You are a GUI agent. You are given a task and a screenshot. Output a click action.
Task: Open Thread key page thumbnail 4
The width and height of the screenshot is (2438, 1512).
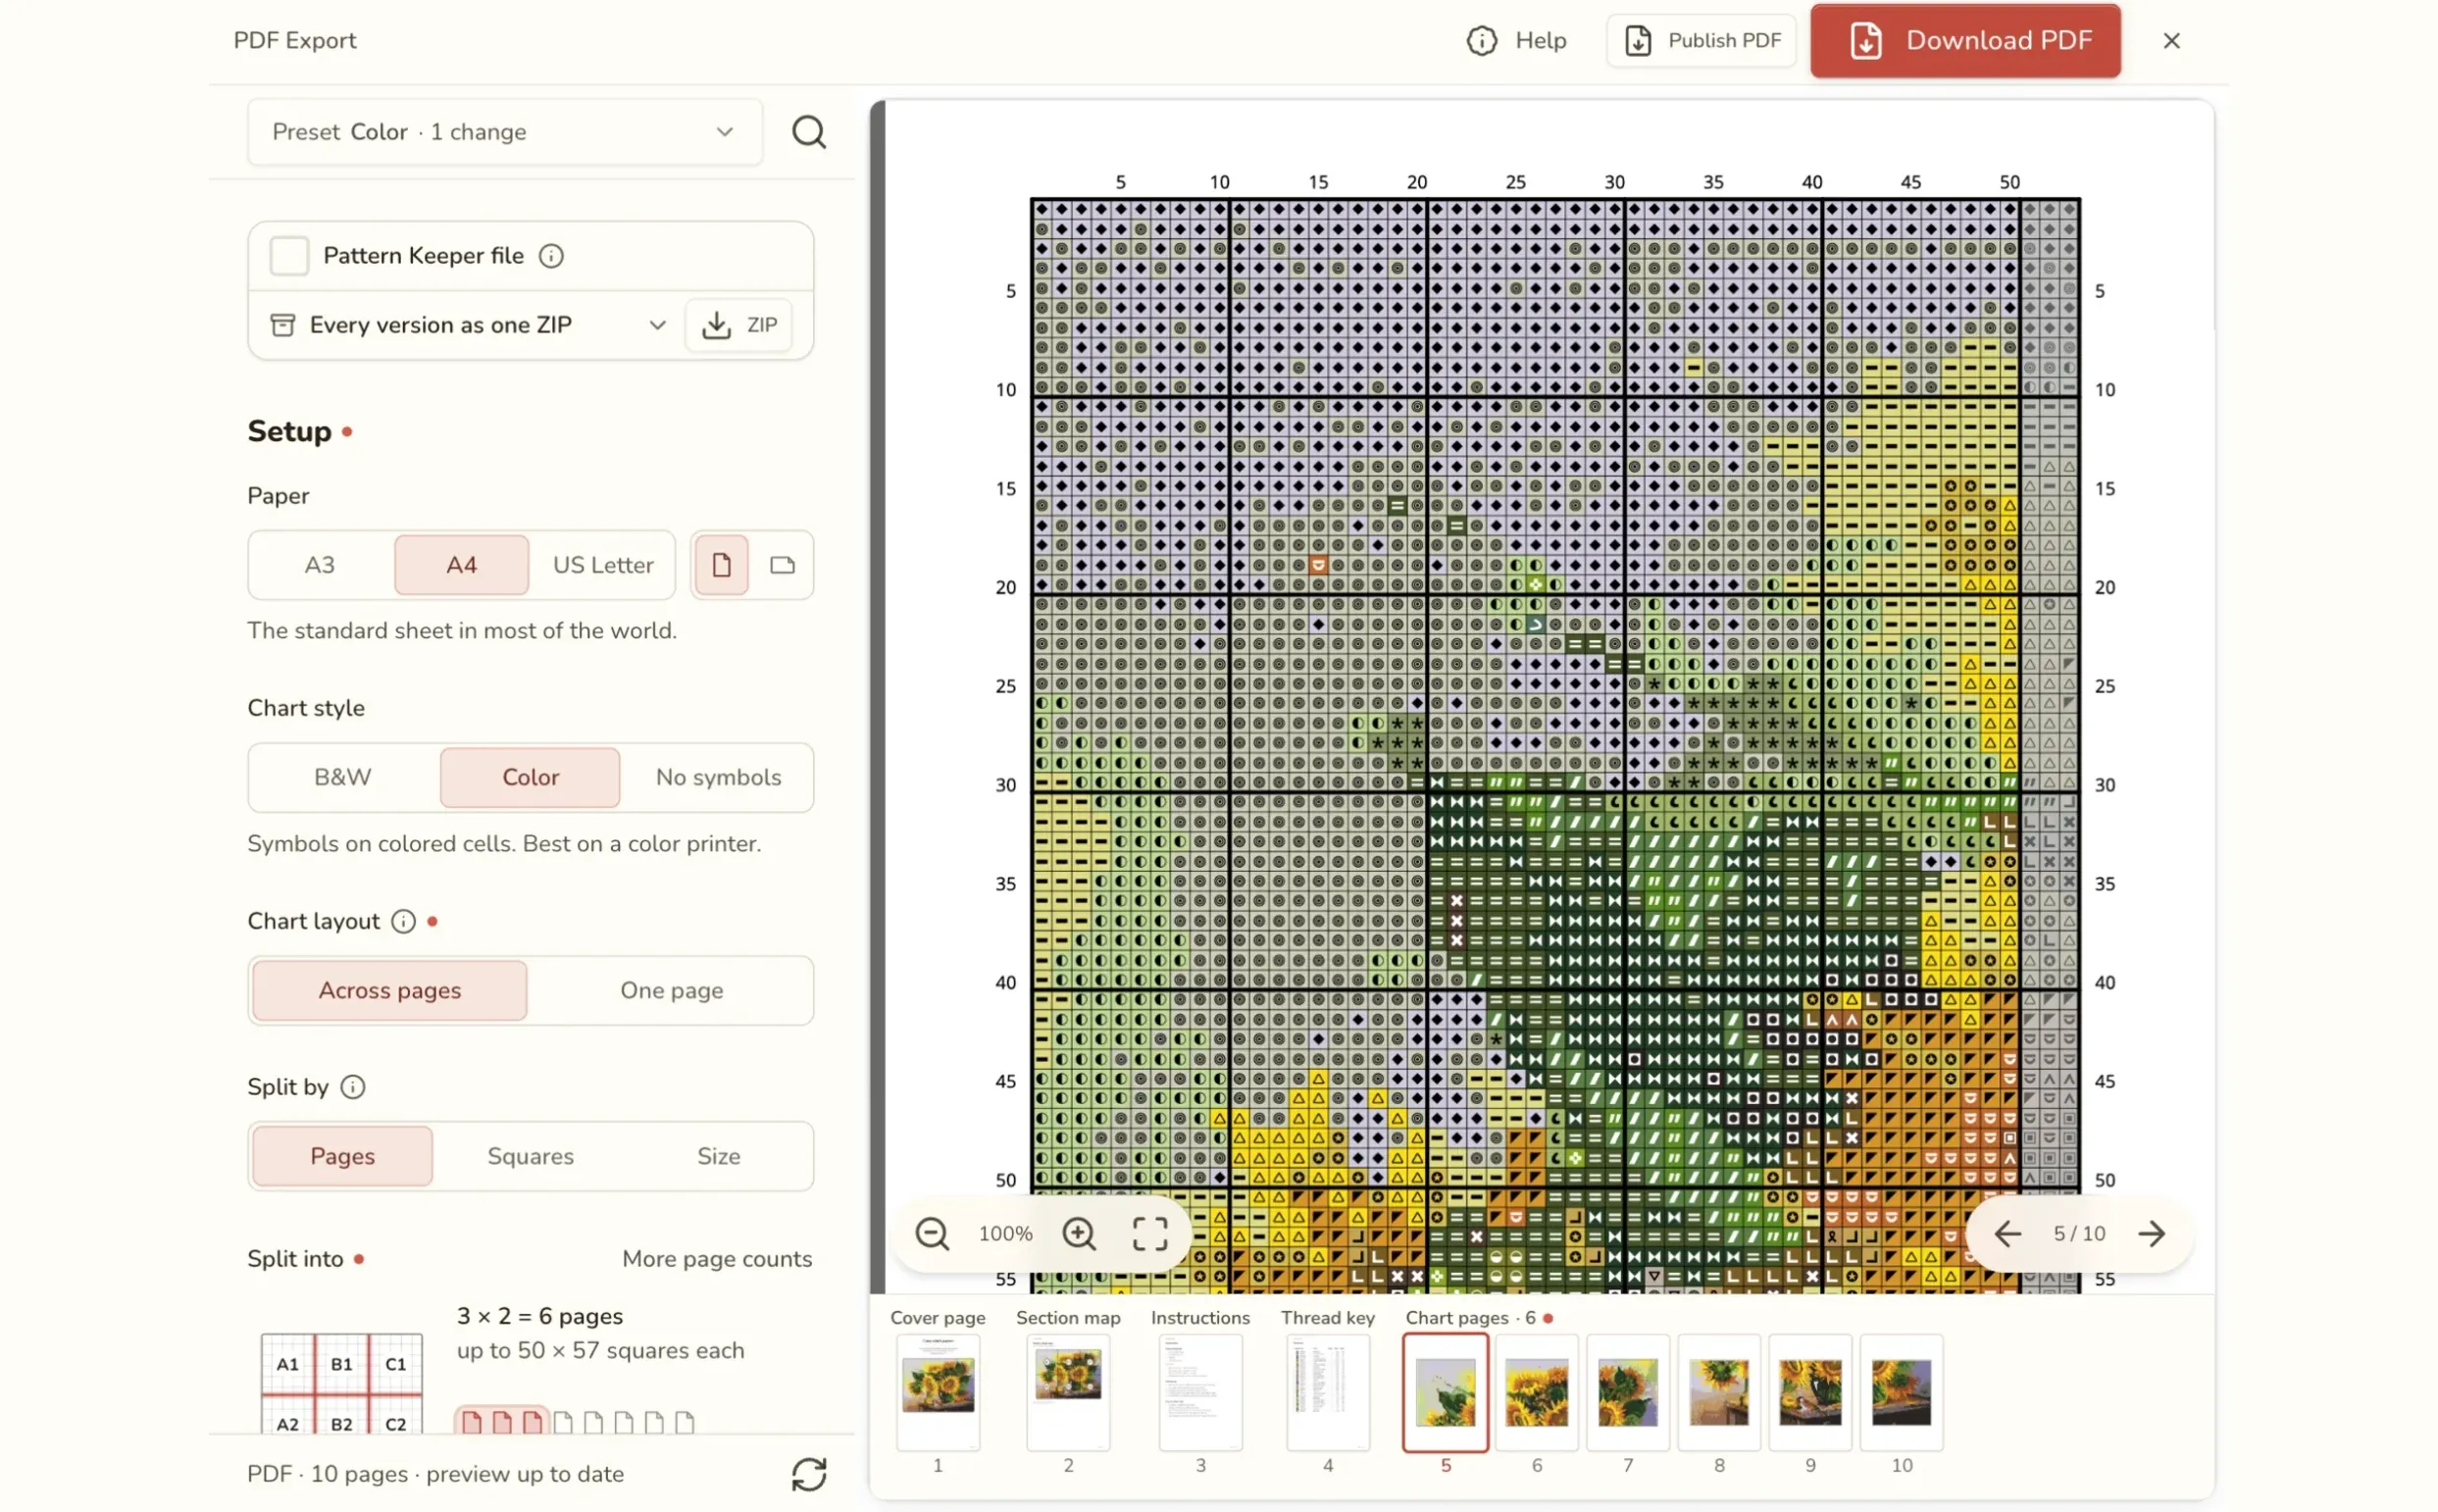point(1328,1391)
